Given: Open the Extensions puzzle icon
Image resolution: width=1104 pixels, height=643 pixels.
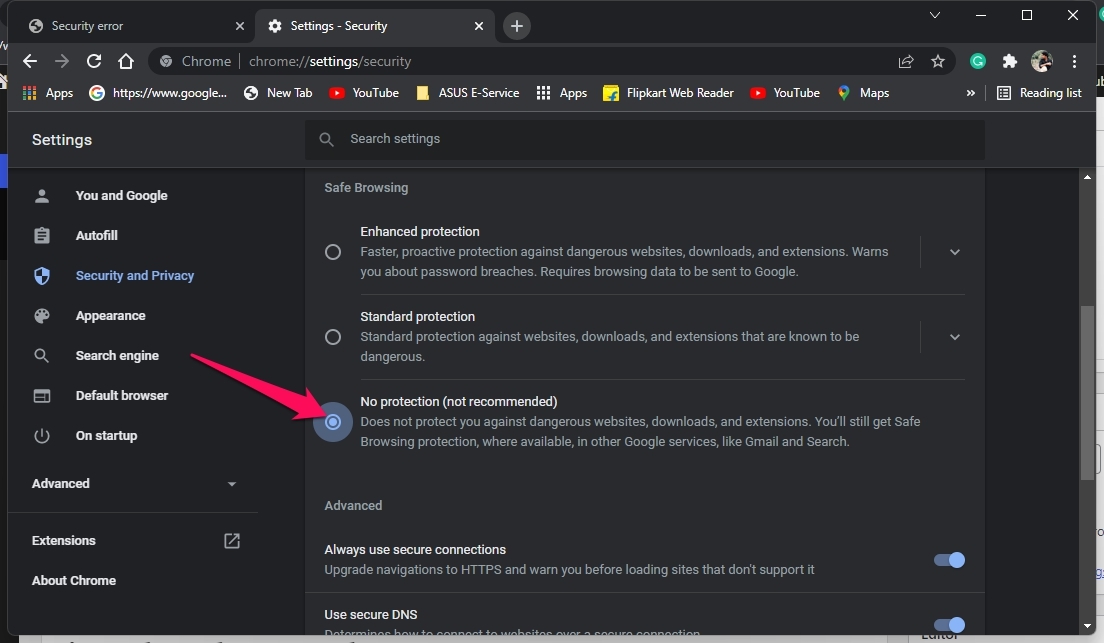Looking at the screenshot, I should 1009,61.
